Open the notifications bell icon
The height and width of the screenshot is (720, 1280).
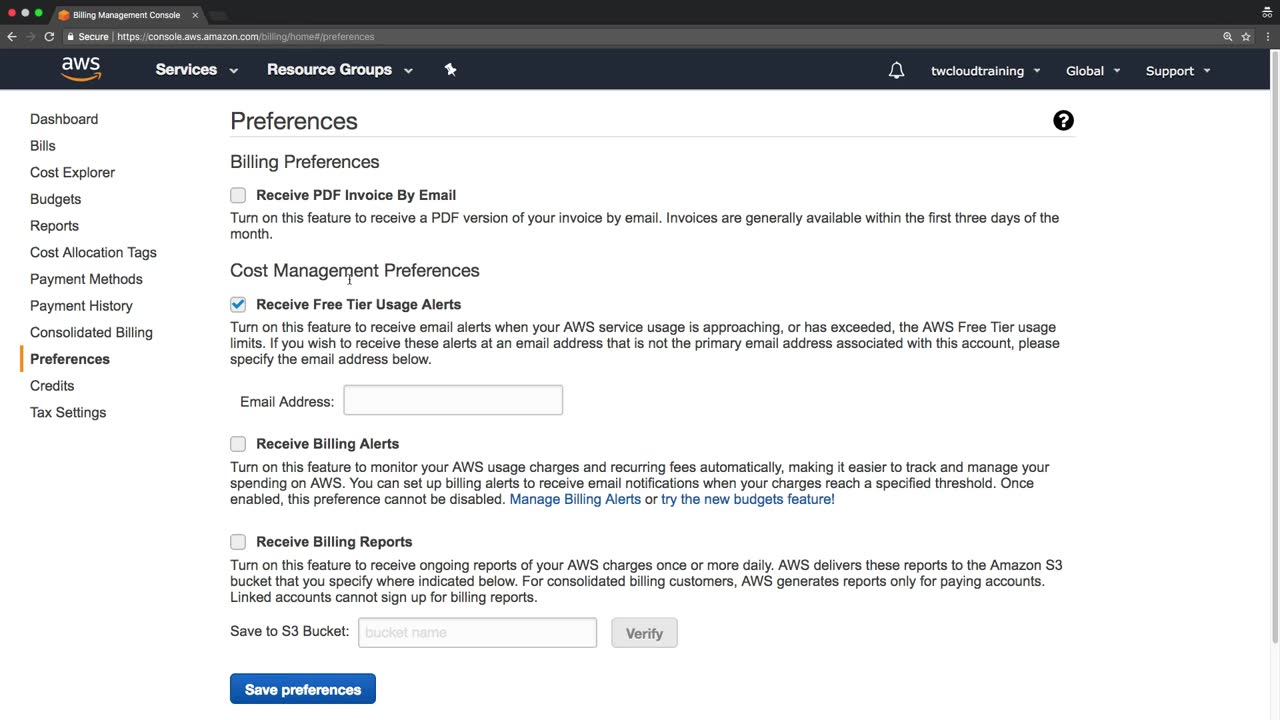pos(896,70)
